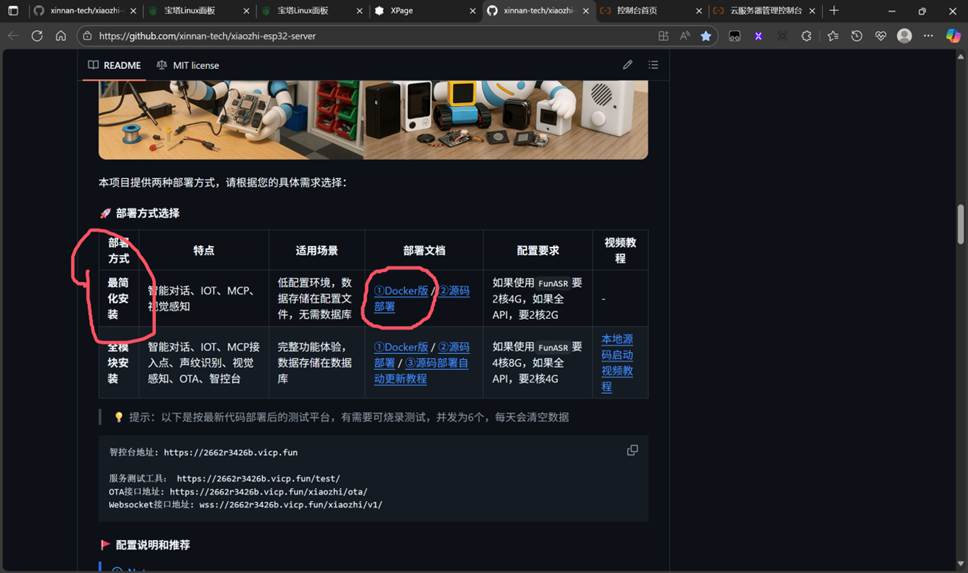Open the tab actions menu at far left
Viewport: 968px width, 573px height.
point(13,10)
